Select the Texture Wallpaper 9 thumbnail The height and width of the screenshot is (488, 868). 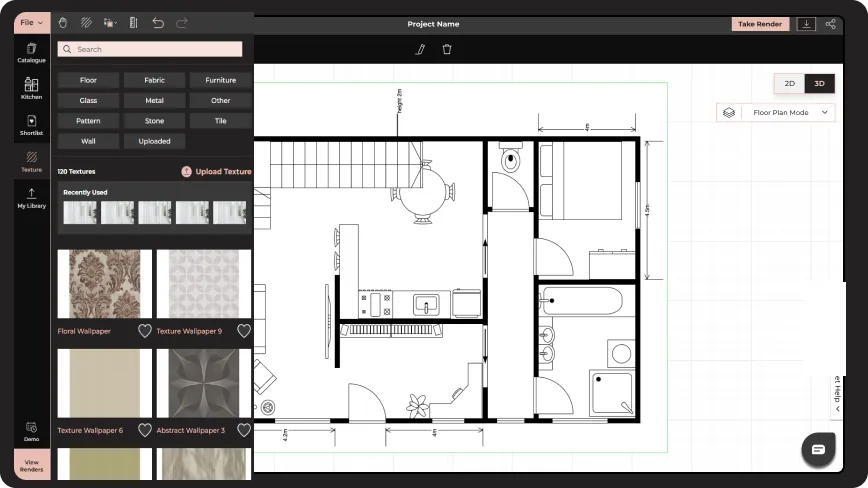tap(204, 284)
